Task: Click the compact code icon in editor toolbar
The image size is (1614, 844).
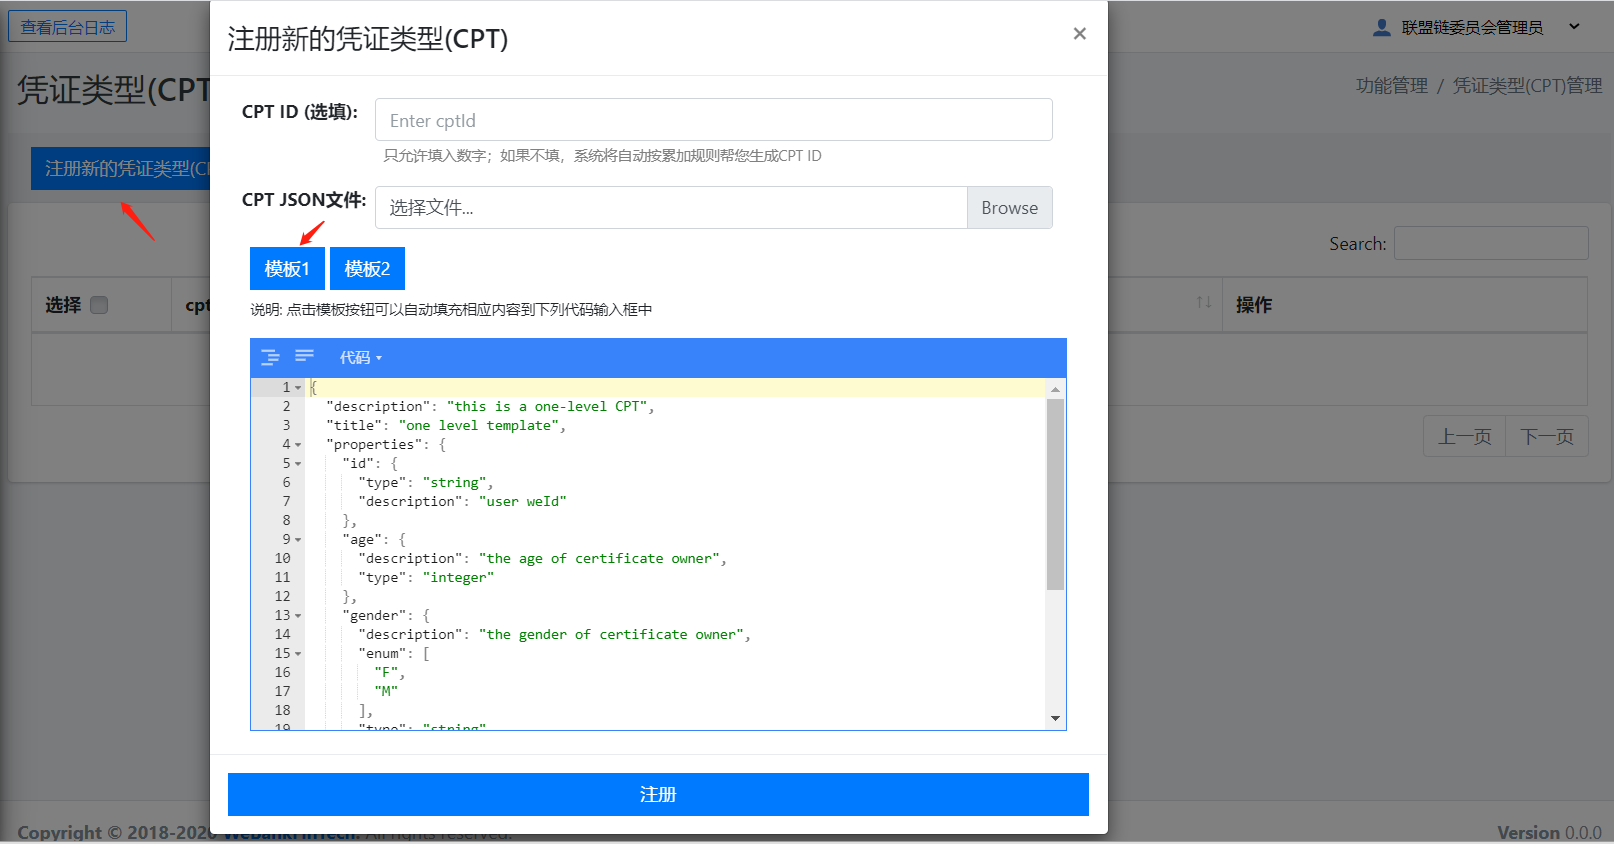Action: (x=304, y=357)
